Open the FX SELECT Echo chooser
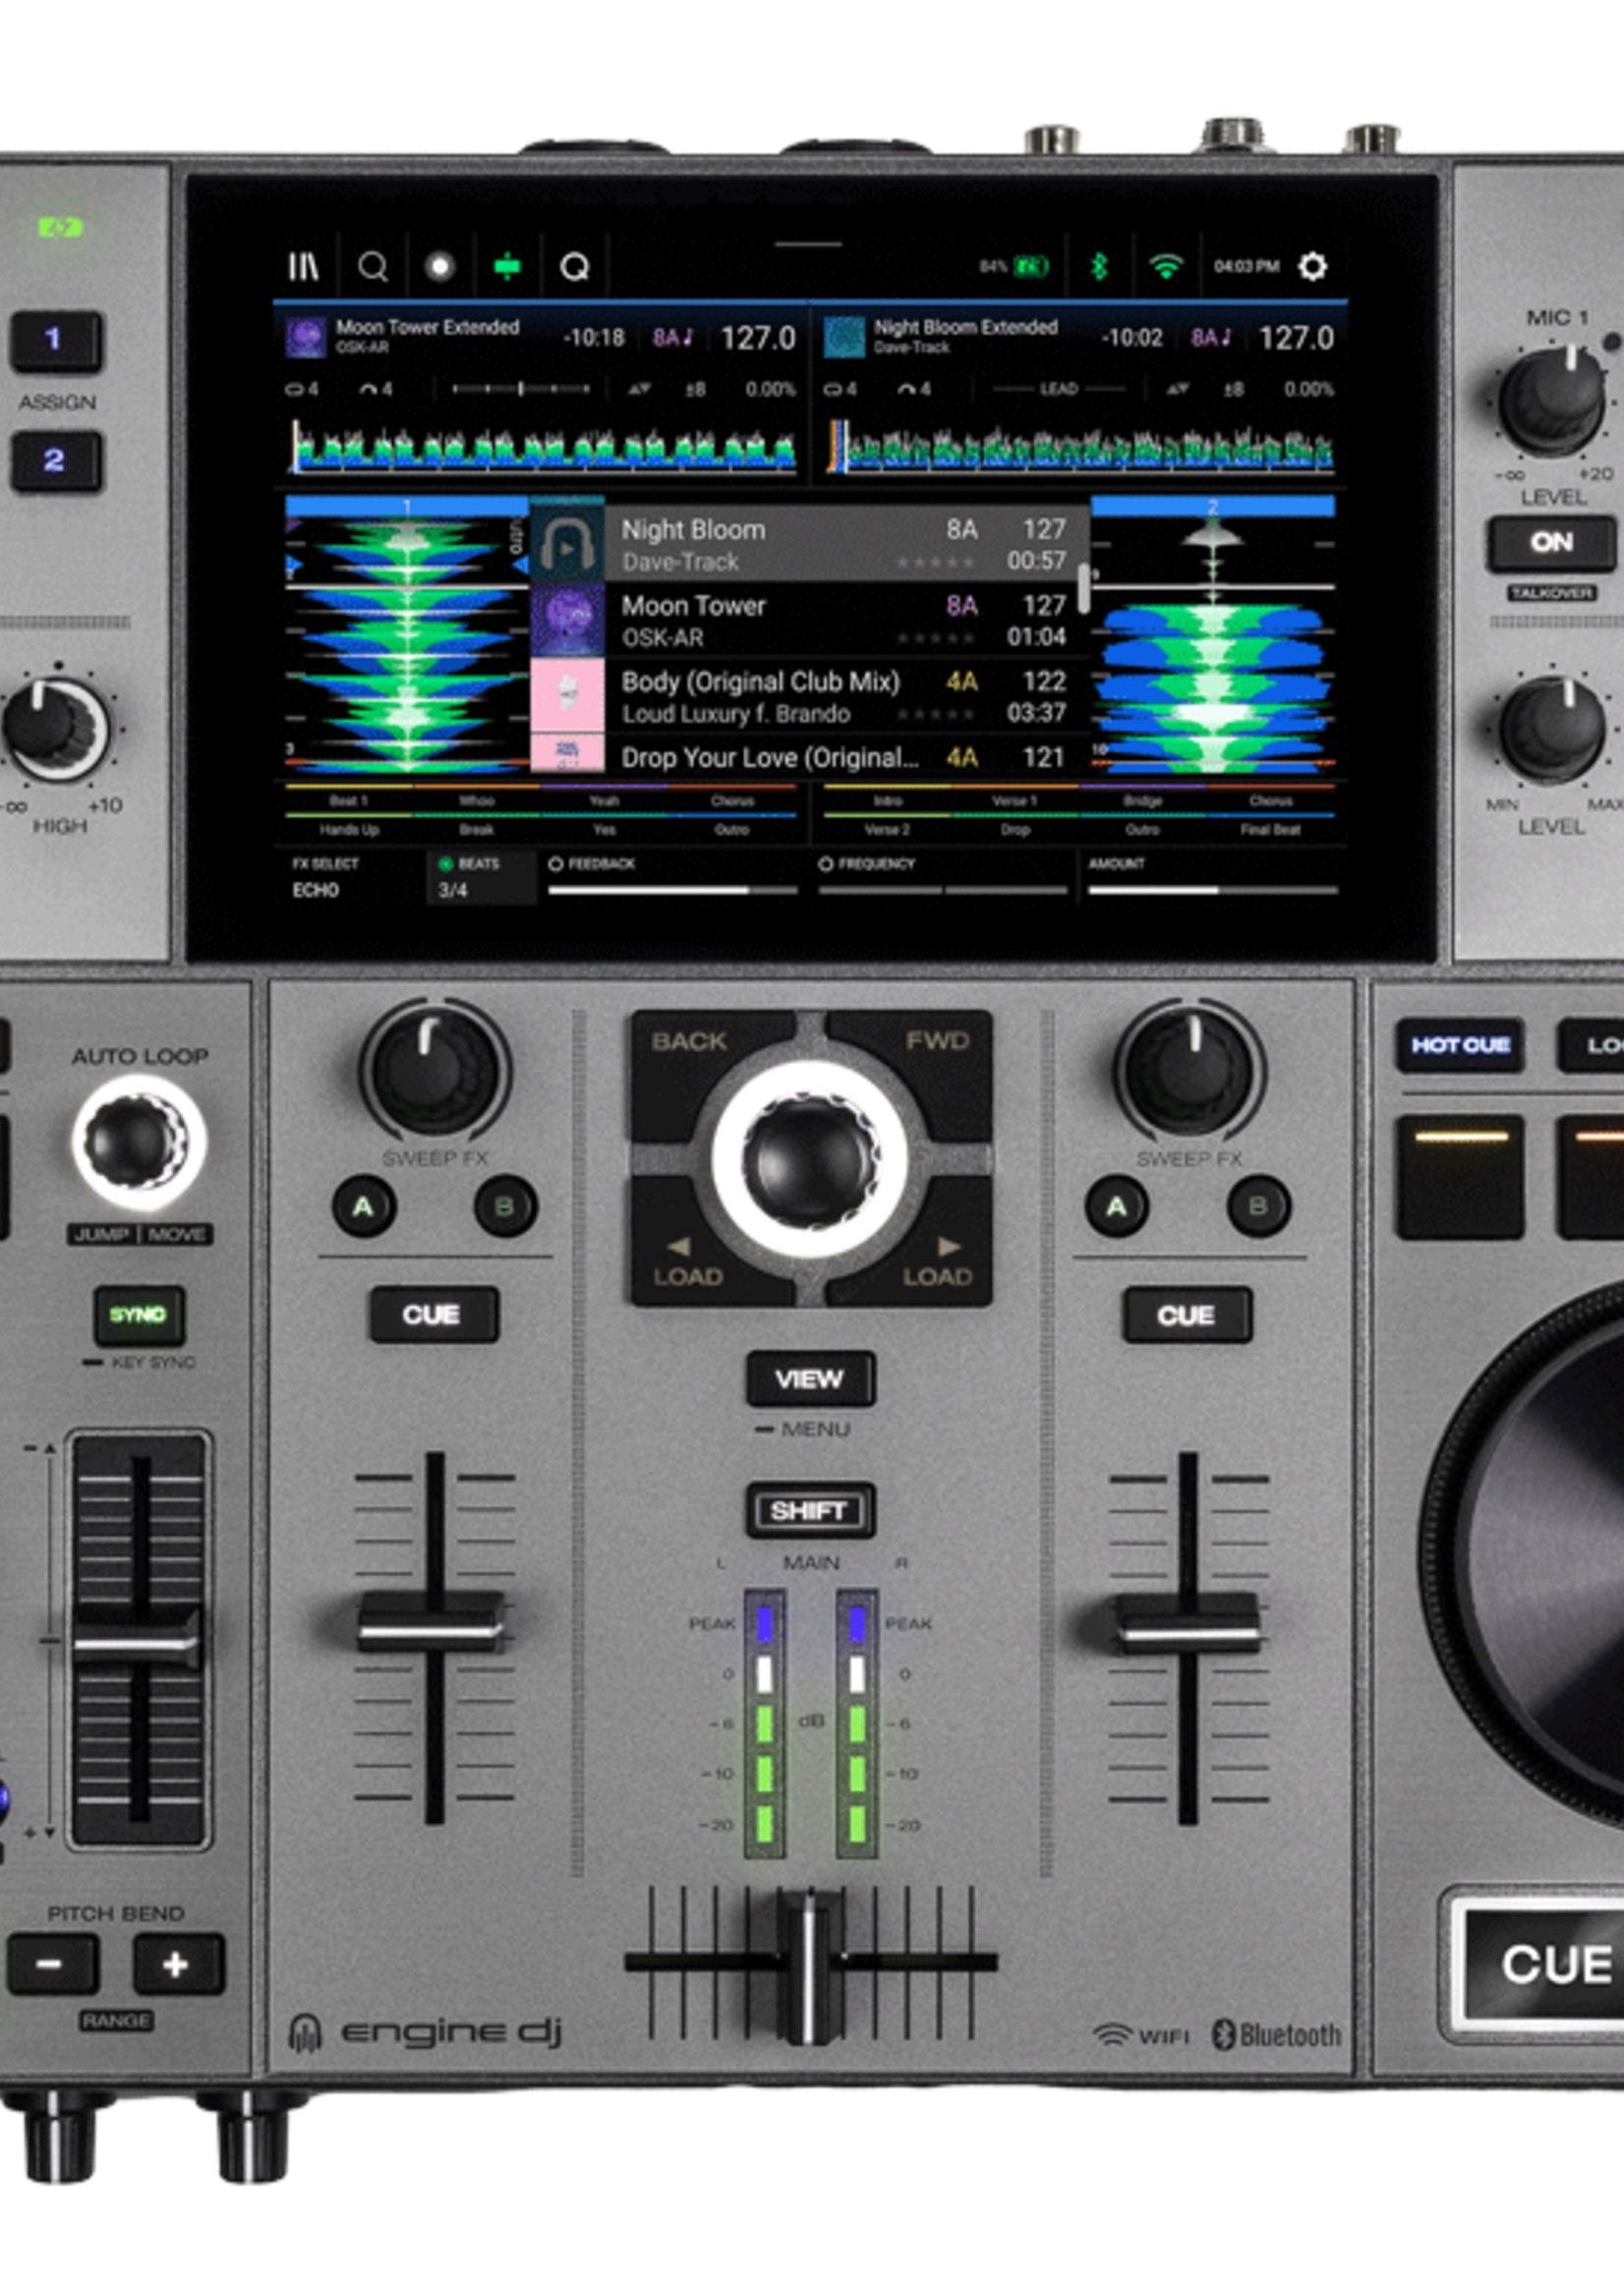 348,876
